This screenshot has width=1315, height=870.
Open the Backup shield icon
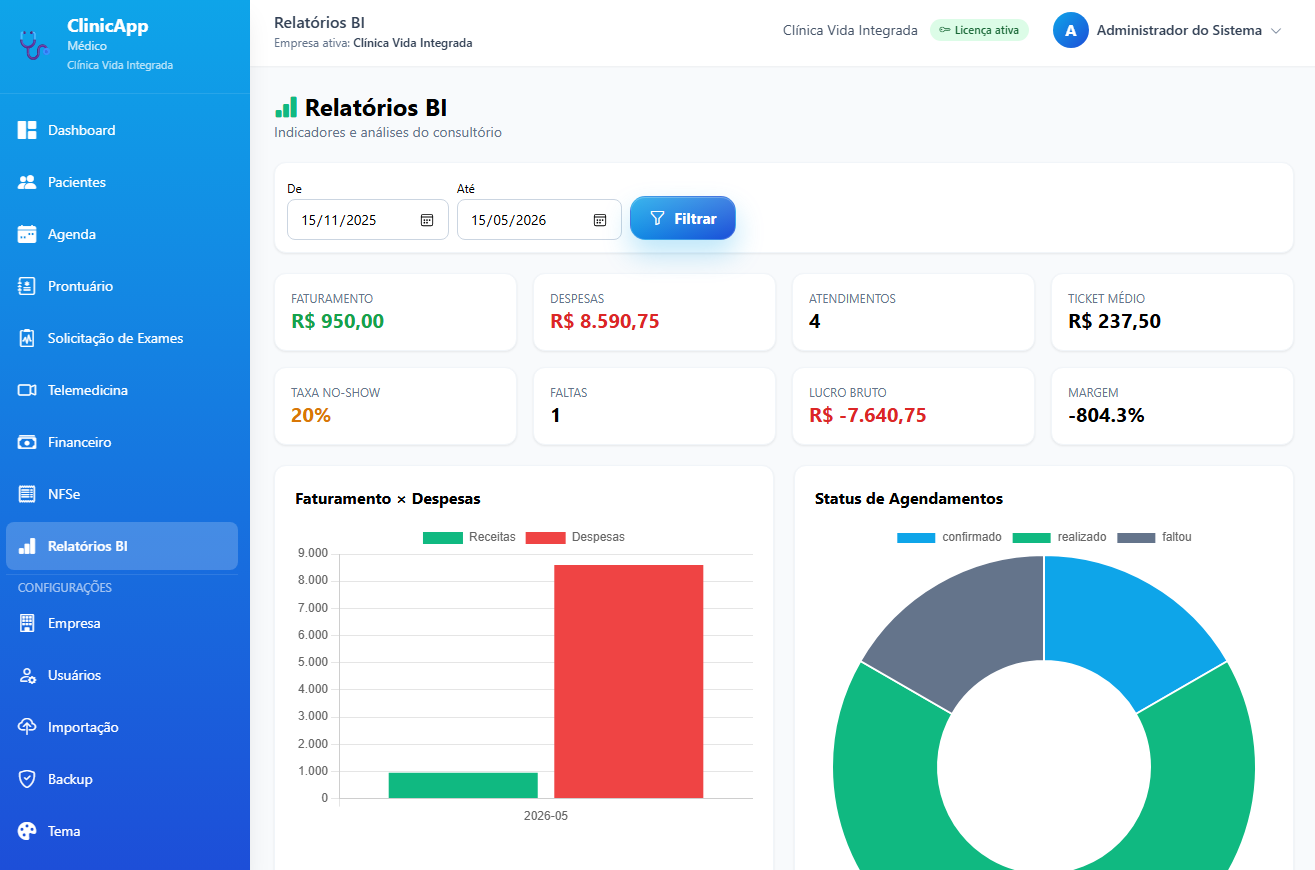click(27, 779)
